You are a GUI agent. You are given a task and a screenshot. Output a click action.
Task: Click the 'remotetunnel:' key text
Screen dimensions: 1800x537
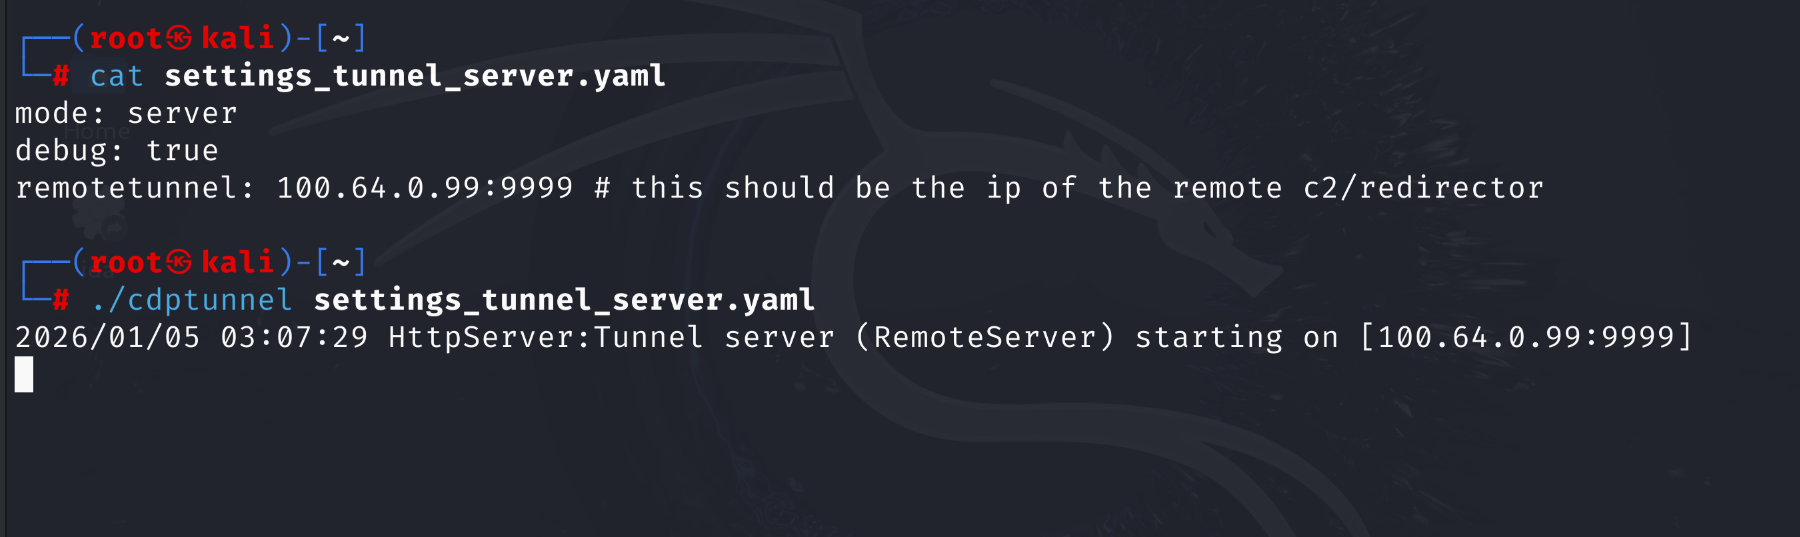tap(135, 188)
